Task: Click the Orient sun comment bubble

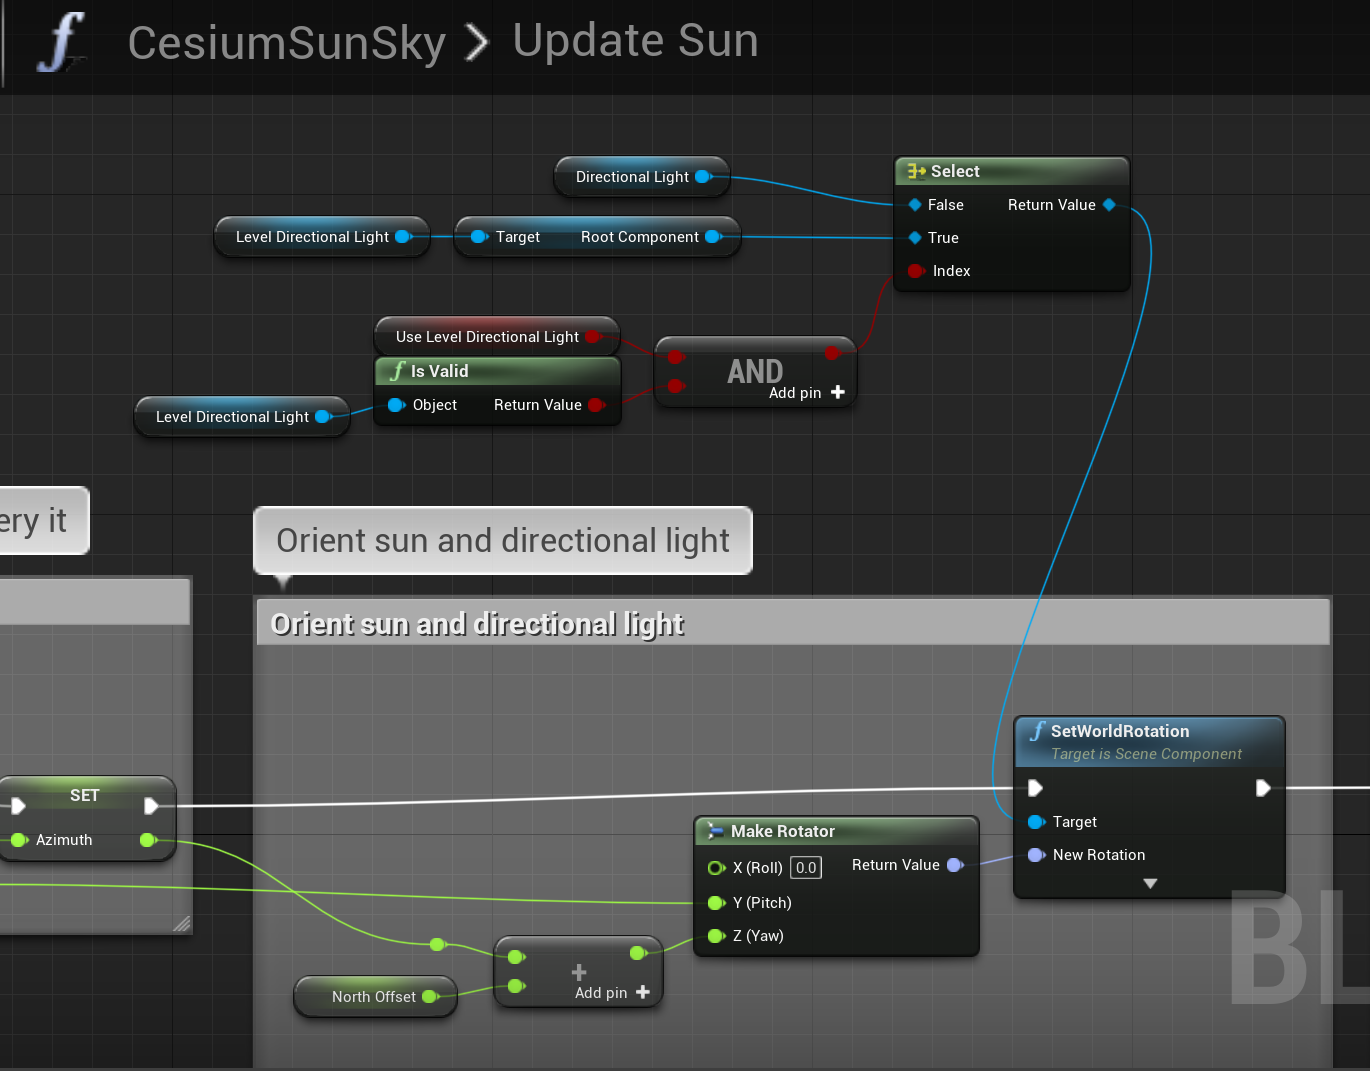Action: click(x=503, y=540)
